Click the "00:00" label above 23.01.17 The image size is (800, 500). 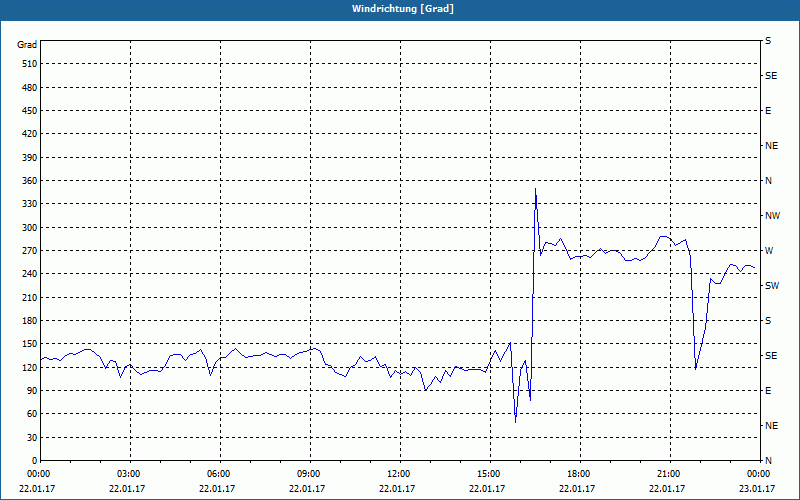click(x=759, y=474)
